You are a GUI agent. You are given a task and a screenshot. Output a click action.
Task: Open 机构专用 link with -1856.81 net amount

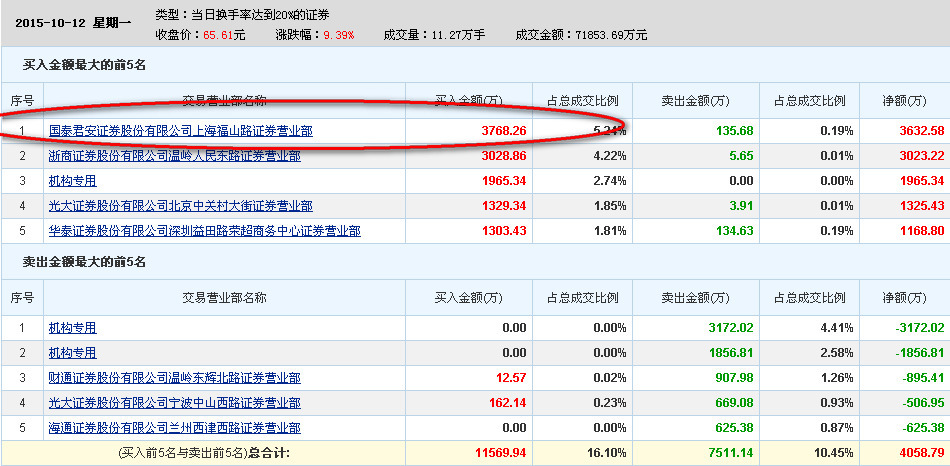[72, 353]
